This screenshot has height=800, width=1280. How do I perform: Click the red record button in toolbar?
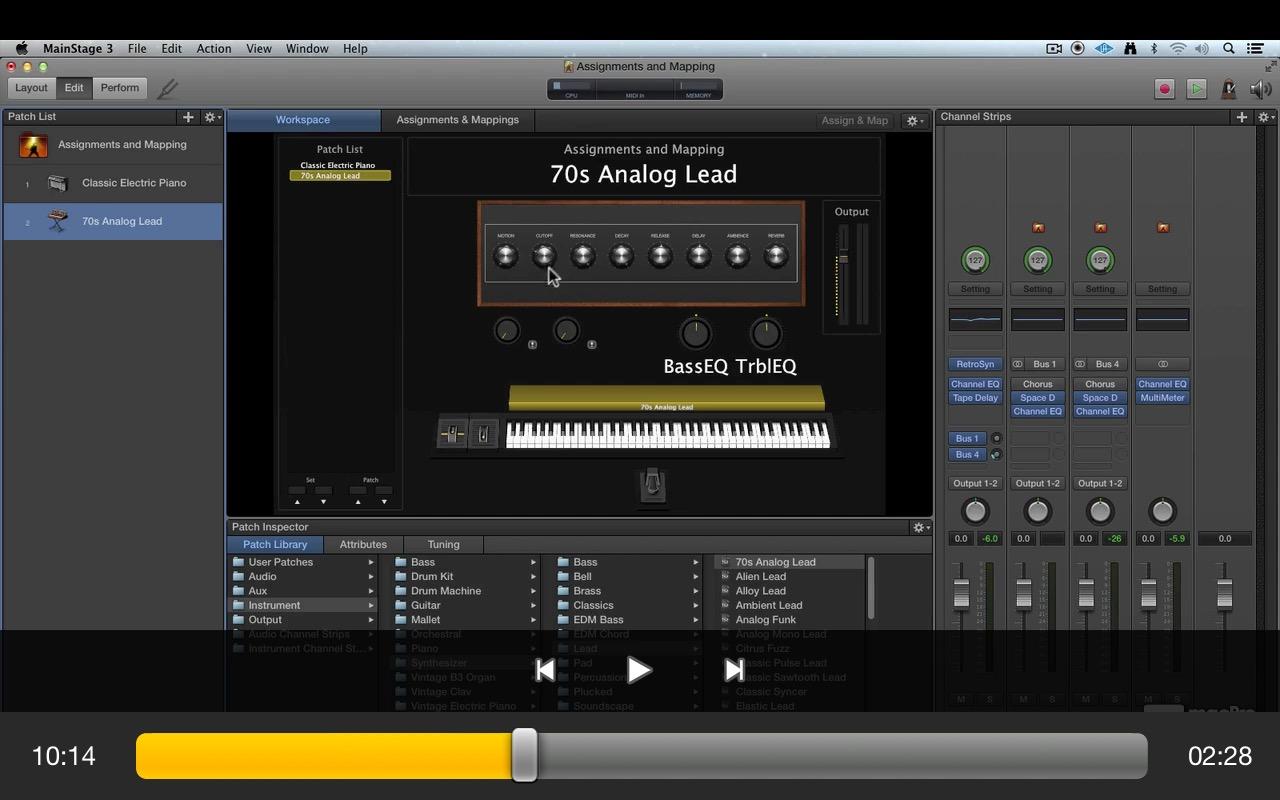(1164, 89)
